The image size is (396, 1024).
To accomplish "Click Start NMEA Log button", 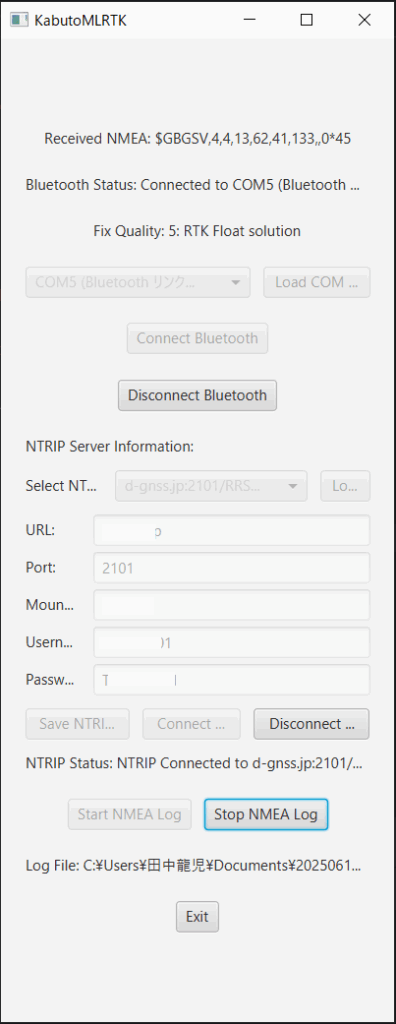I will click(129, 814).
